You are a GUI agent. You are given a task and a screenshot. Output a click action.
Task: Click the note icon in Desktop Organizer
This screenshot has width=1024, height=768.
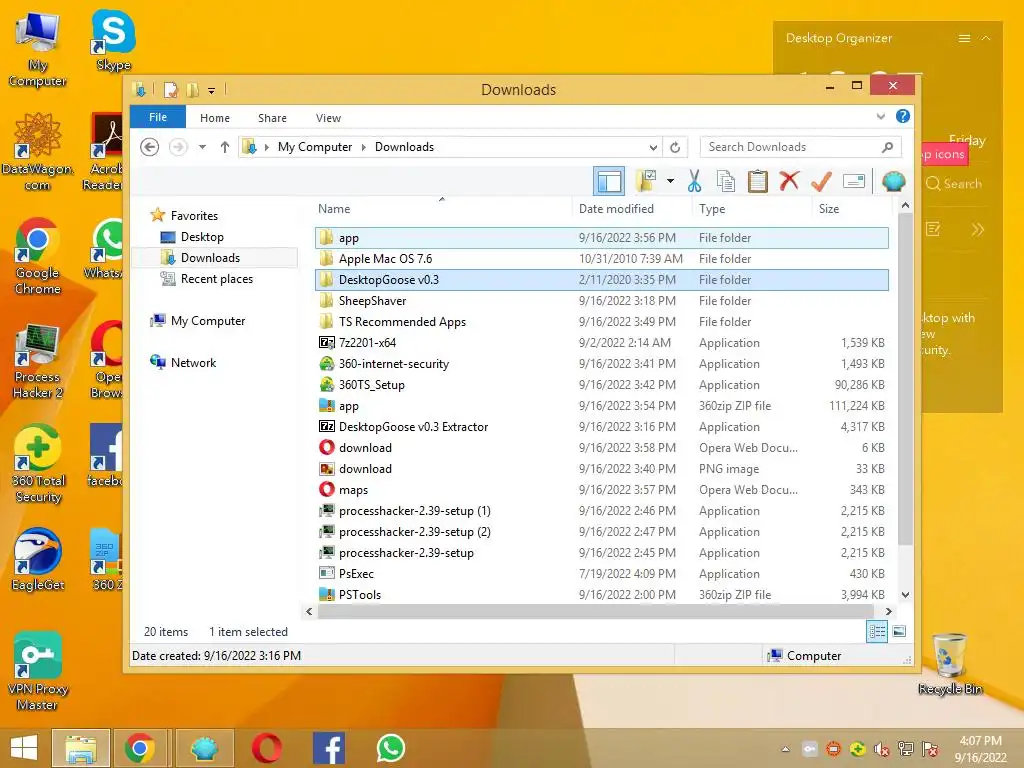pyautogui.click(x=933, y=229)
